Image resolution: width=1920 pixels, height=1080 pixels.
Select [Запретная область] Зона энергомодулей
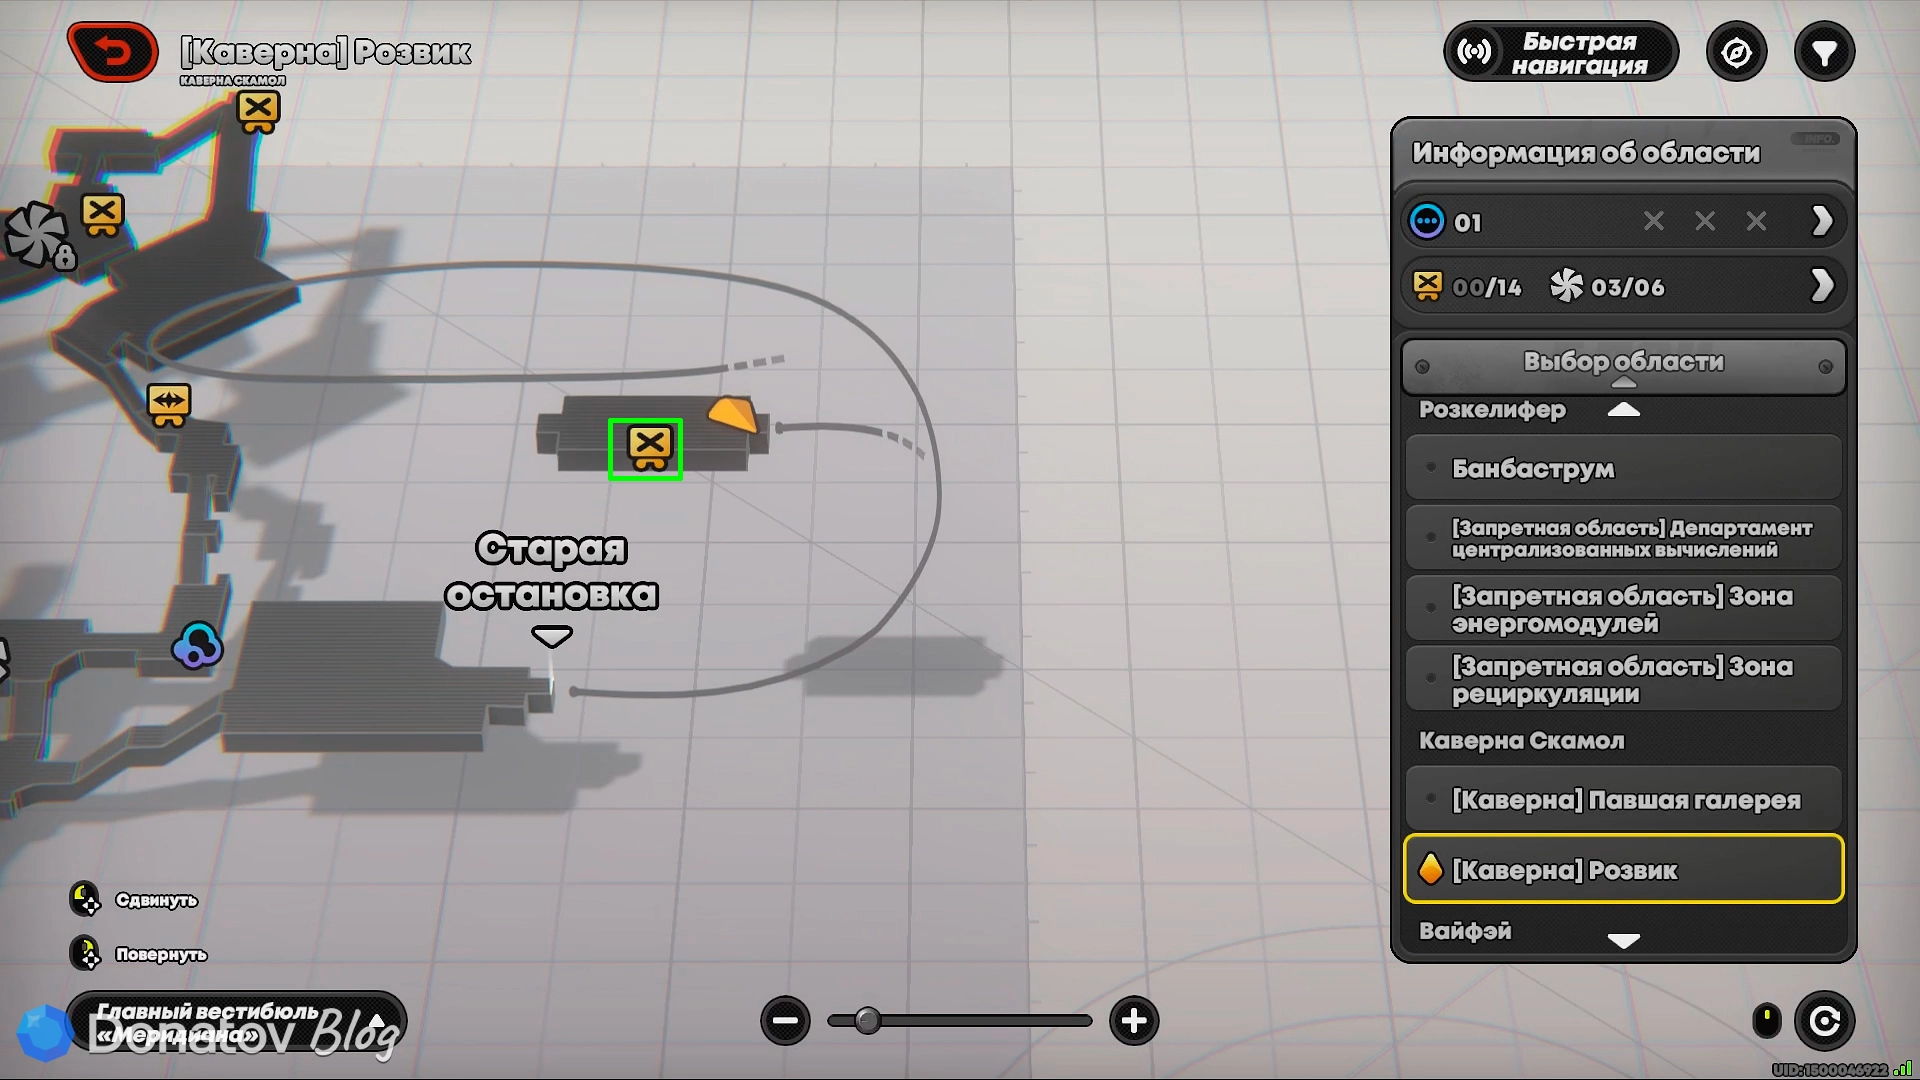1623,609
